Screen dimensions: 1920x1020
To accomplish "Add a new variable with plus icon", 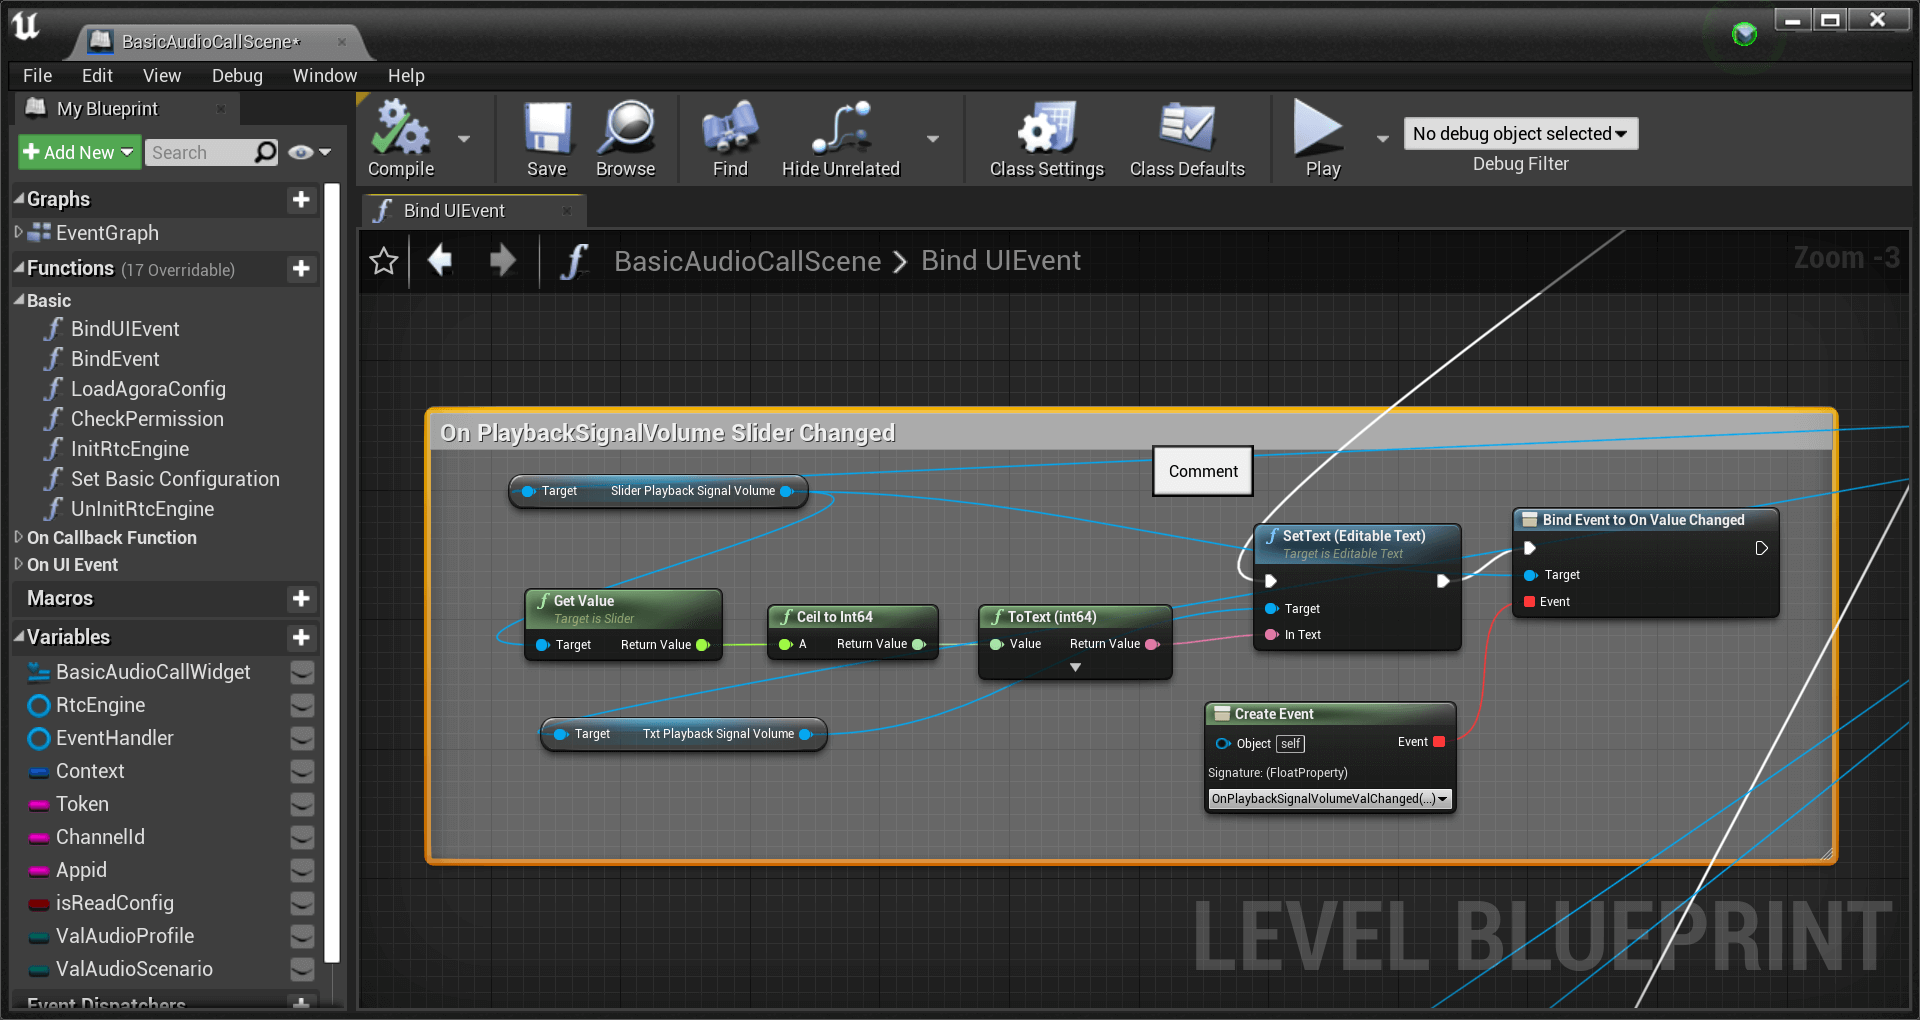I will (x=301, y=638).
